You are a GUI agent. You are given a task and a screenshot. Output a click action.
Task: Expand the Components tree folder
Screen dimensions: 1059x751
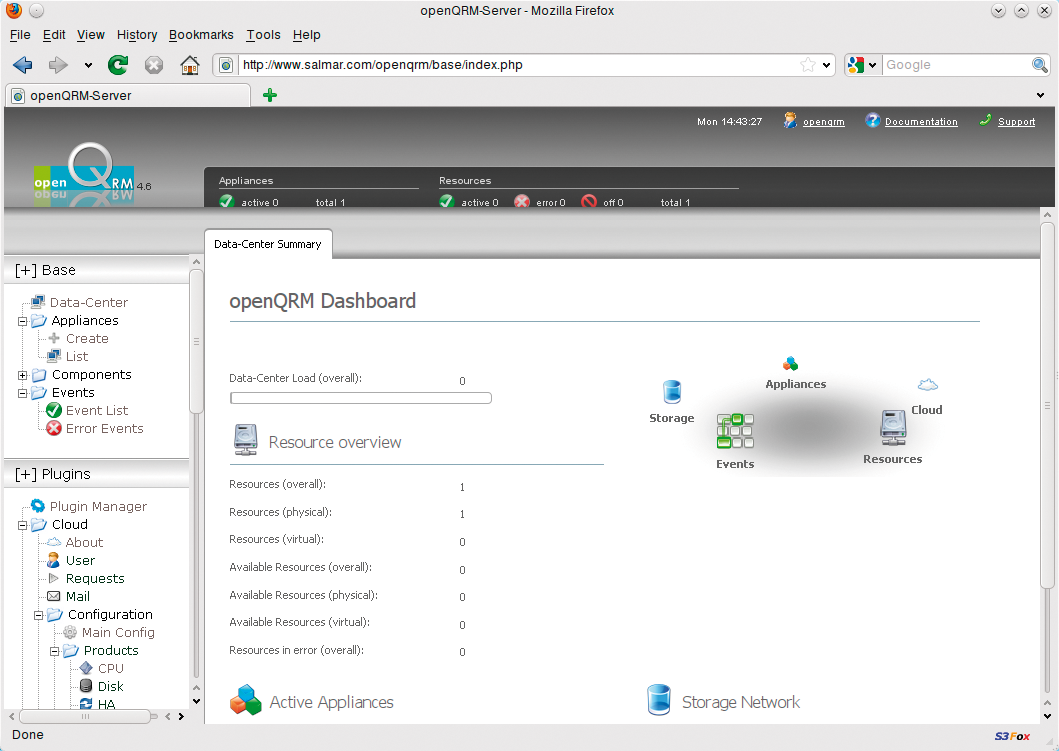[22, 376]
